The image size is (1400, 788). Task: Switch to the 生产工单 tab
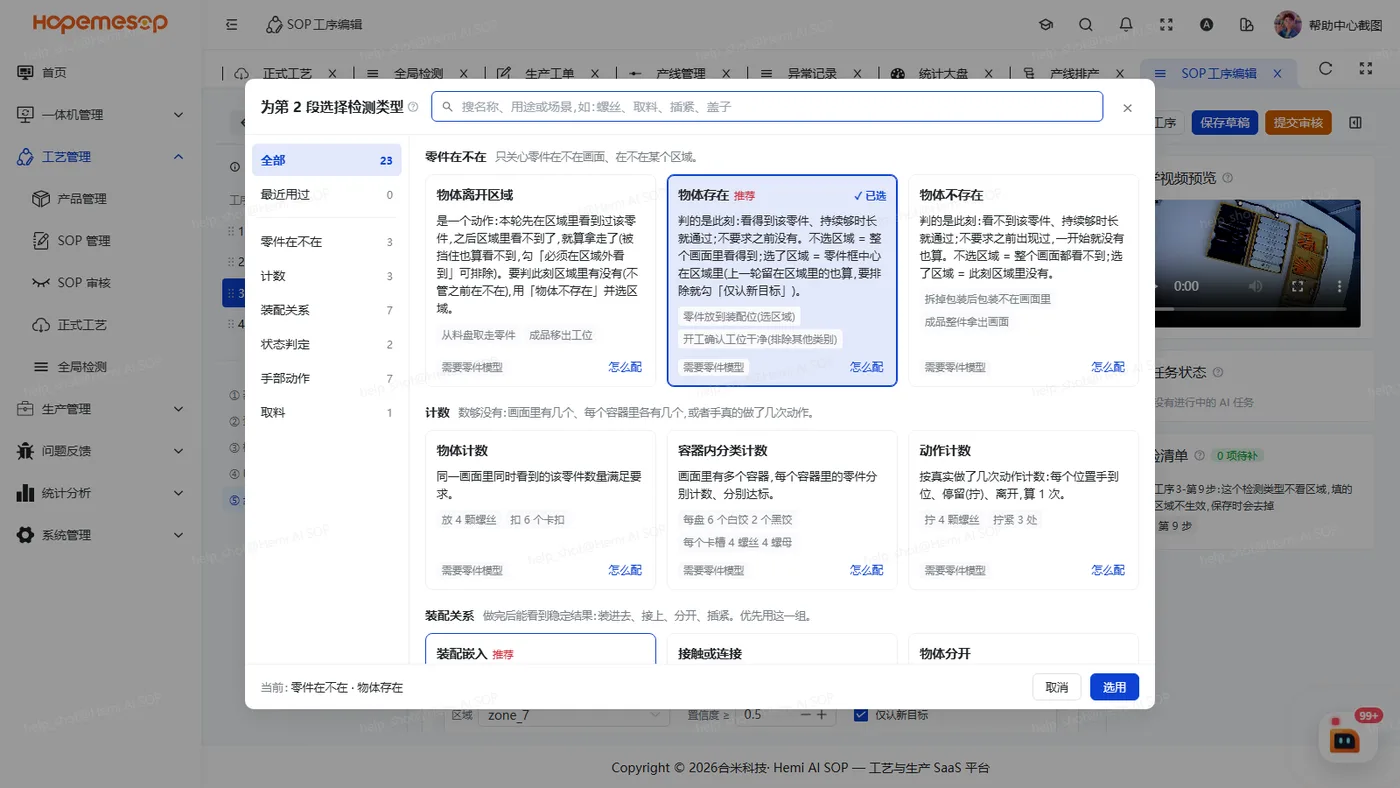point(549,73)
